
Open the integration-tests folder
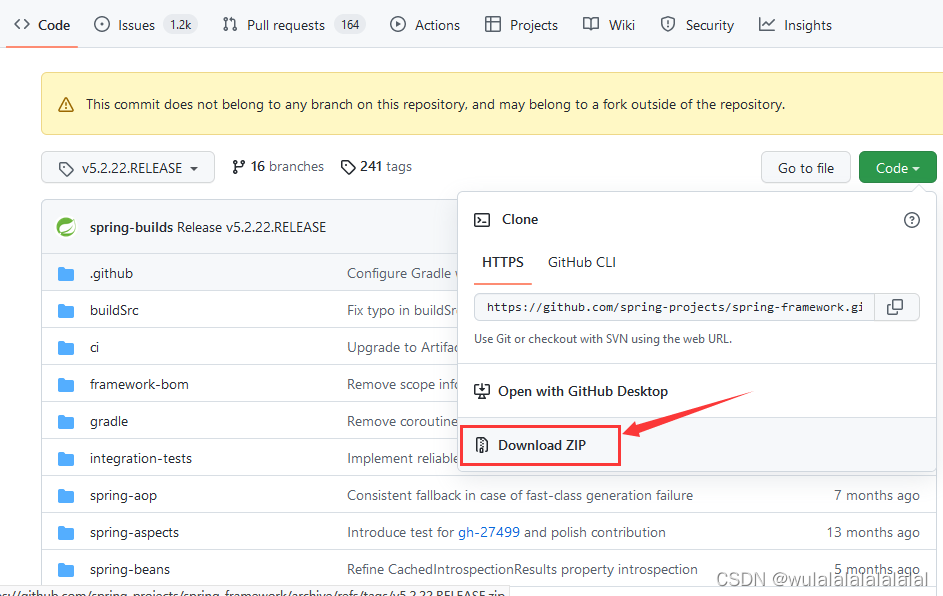coord(141,458)
